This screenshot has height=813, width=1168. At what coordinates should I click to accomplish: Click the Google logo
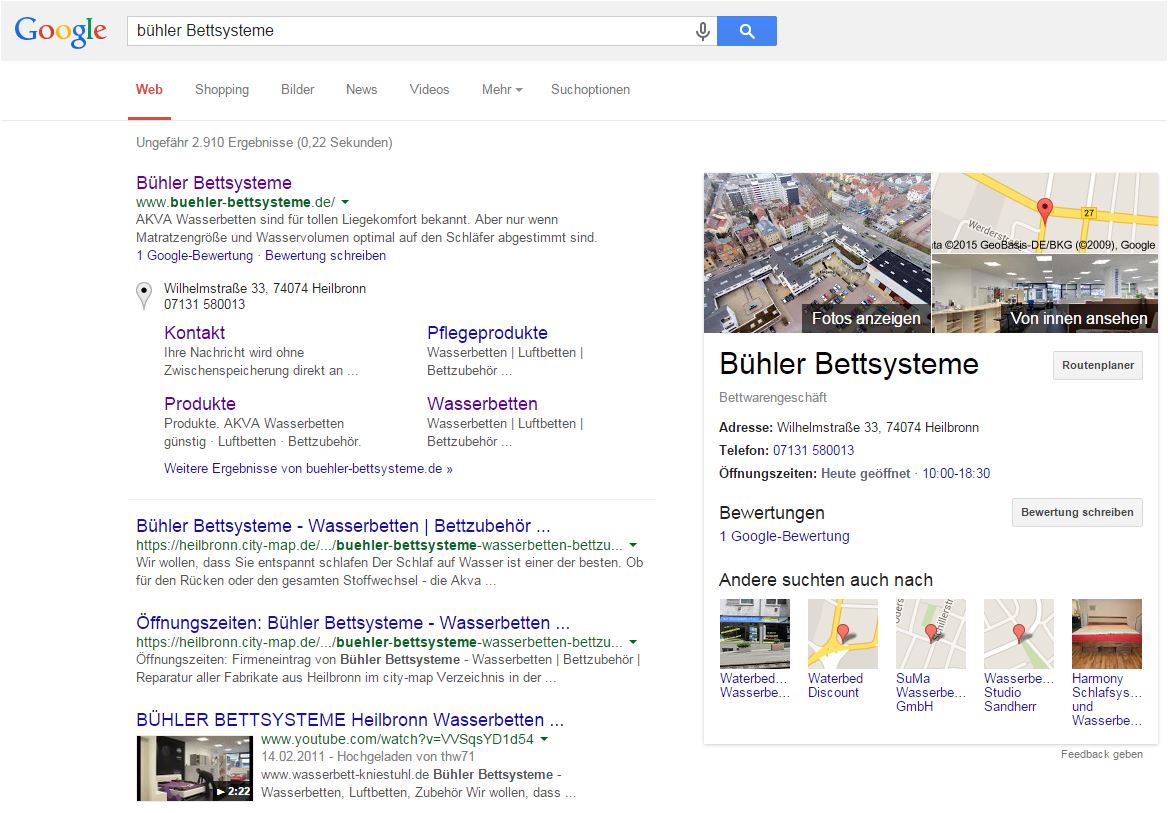pyautogui.click(x=60, y=31)
